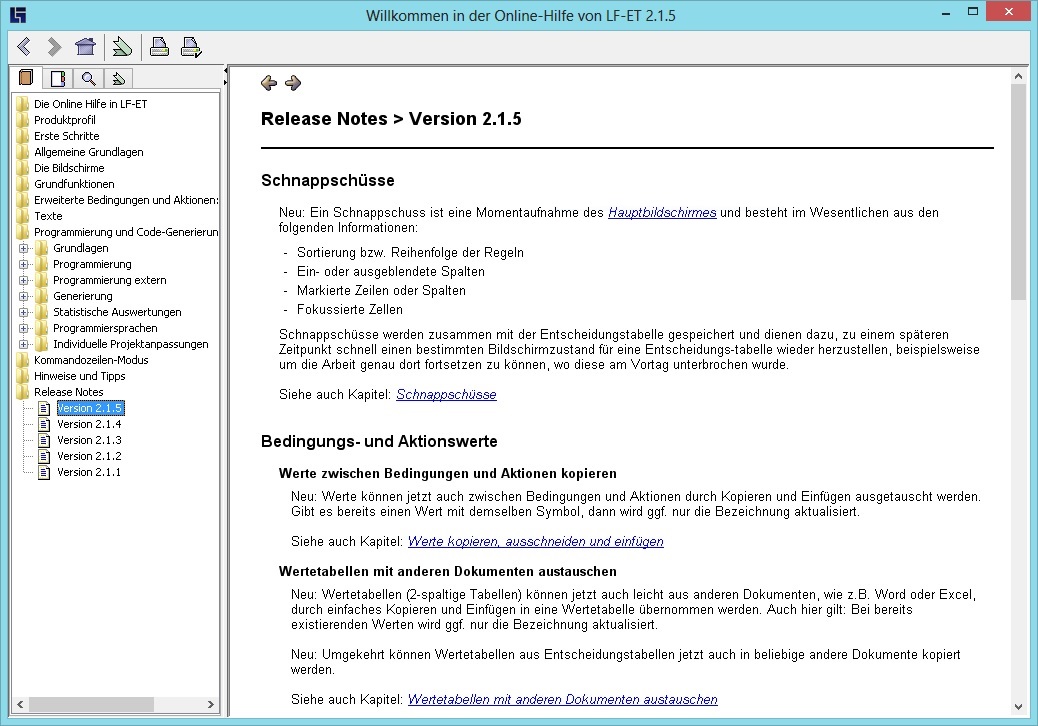The image size is (1038, 726).
Task: Open Werte kopieren, ausschneiden und einfügen link
Action: [x=536, y=541]
